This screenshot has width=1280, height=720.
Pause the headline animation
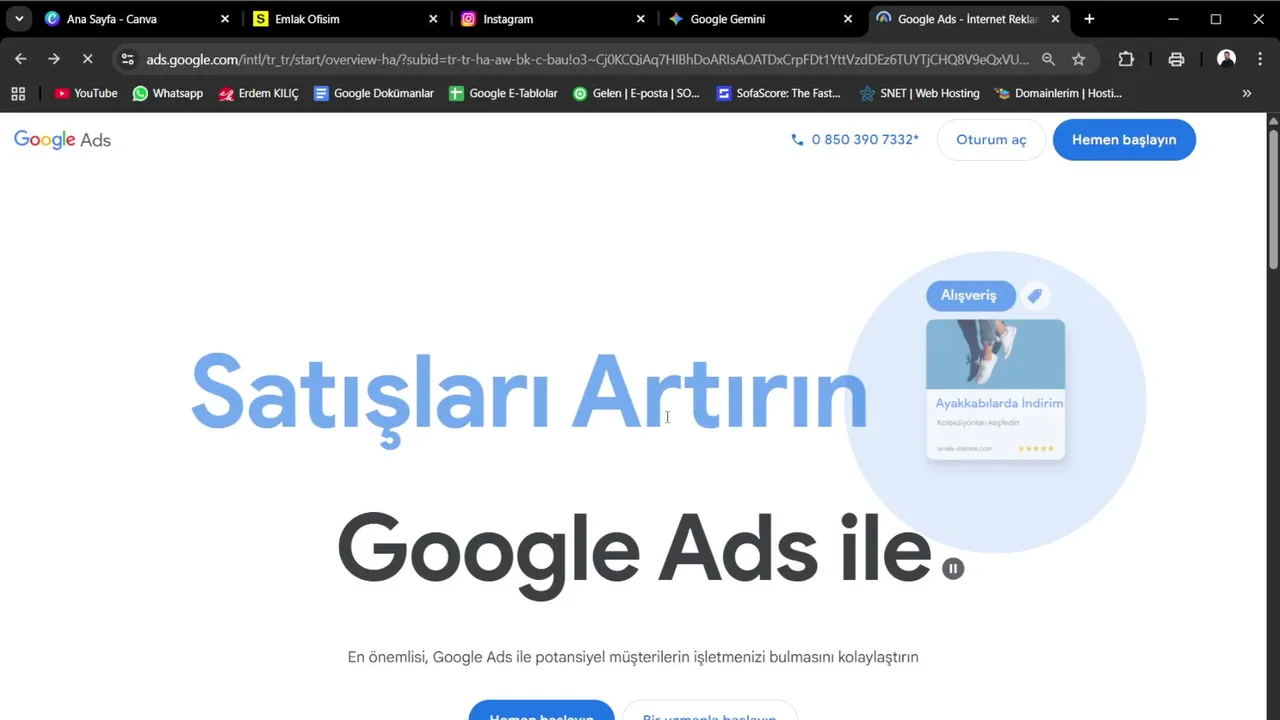point(953,568)
